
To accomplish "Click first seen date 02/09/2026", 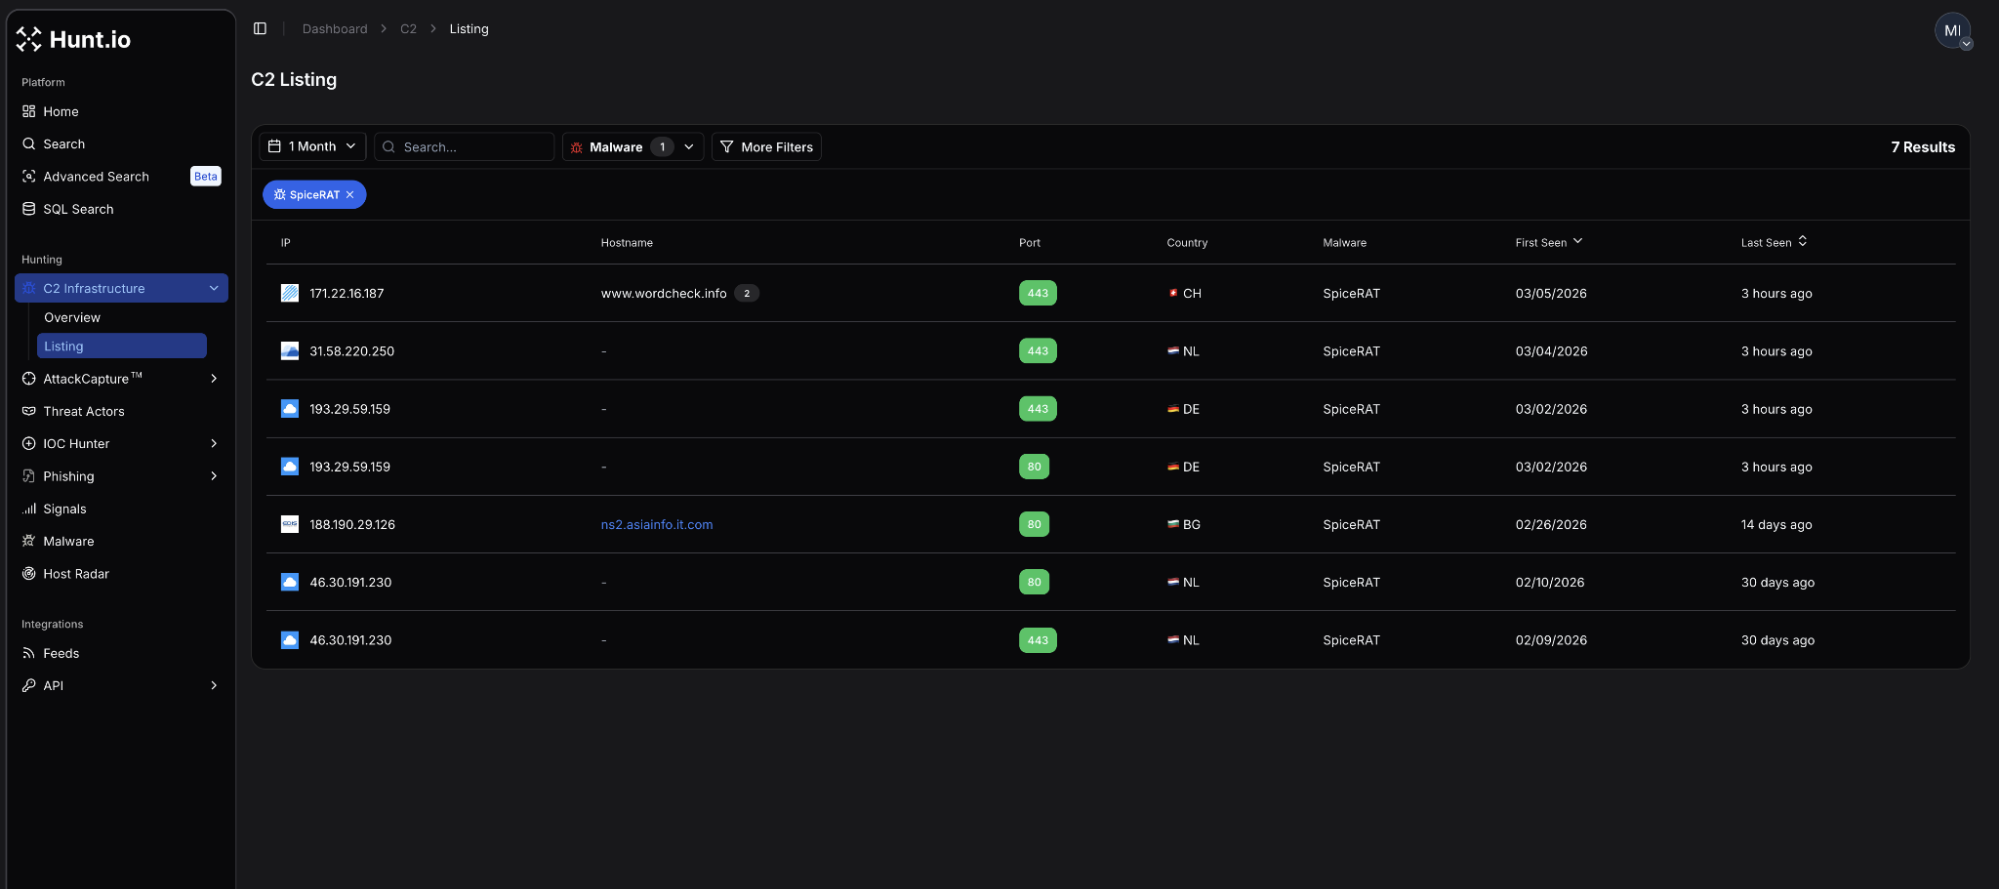I will [1551, 640].
